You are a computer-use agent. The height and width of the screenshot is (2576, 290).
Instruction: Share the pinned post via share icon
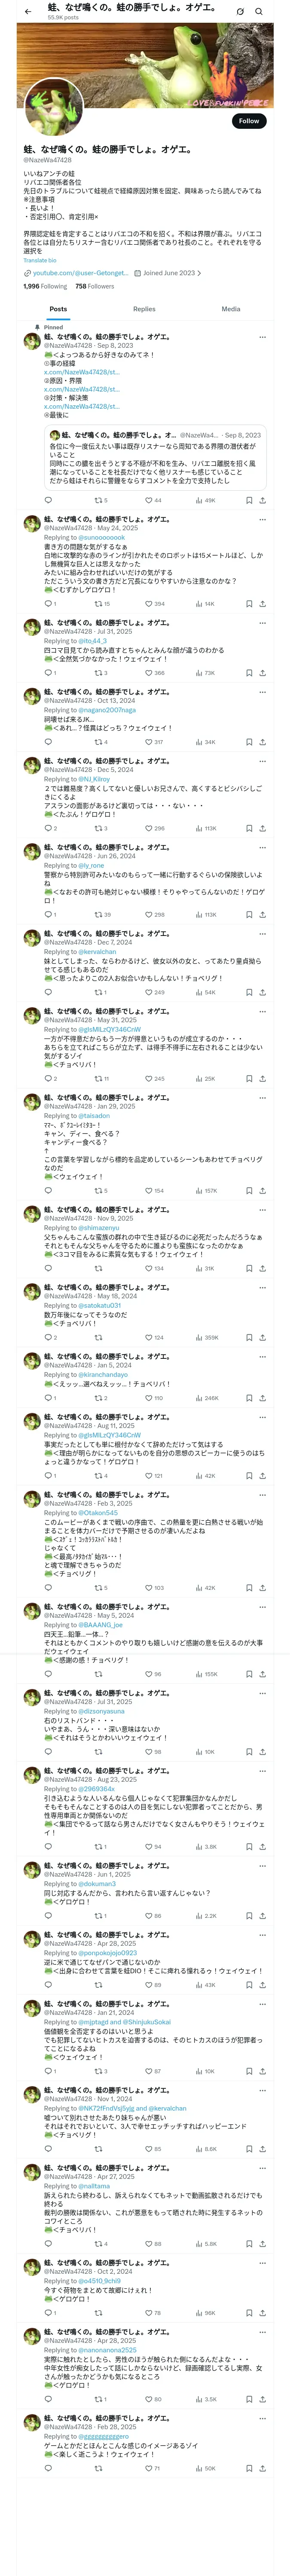[263, 500]
